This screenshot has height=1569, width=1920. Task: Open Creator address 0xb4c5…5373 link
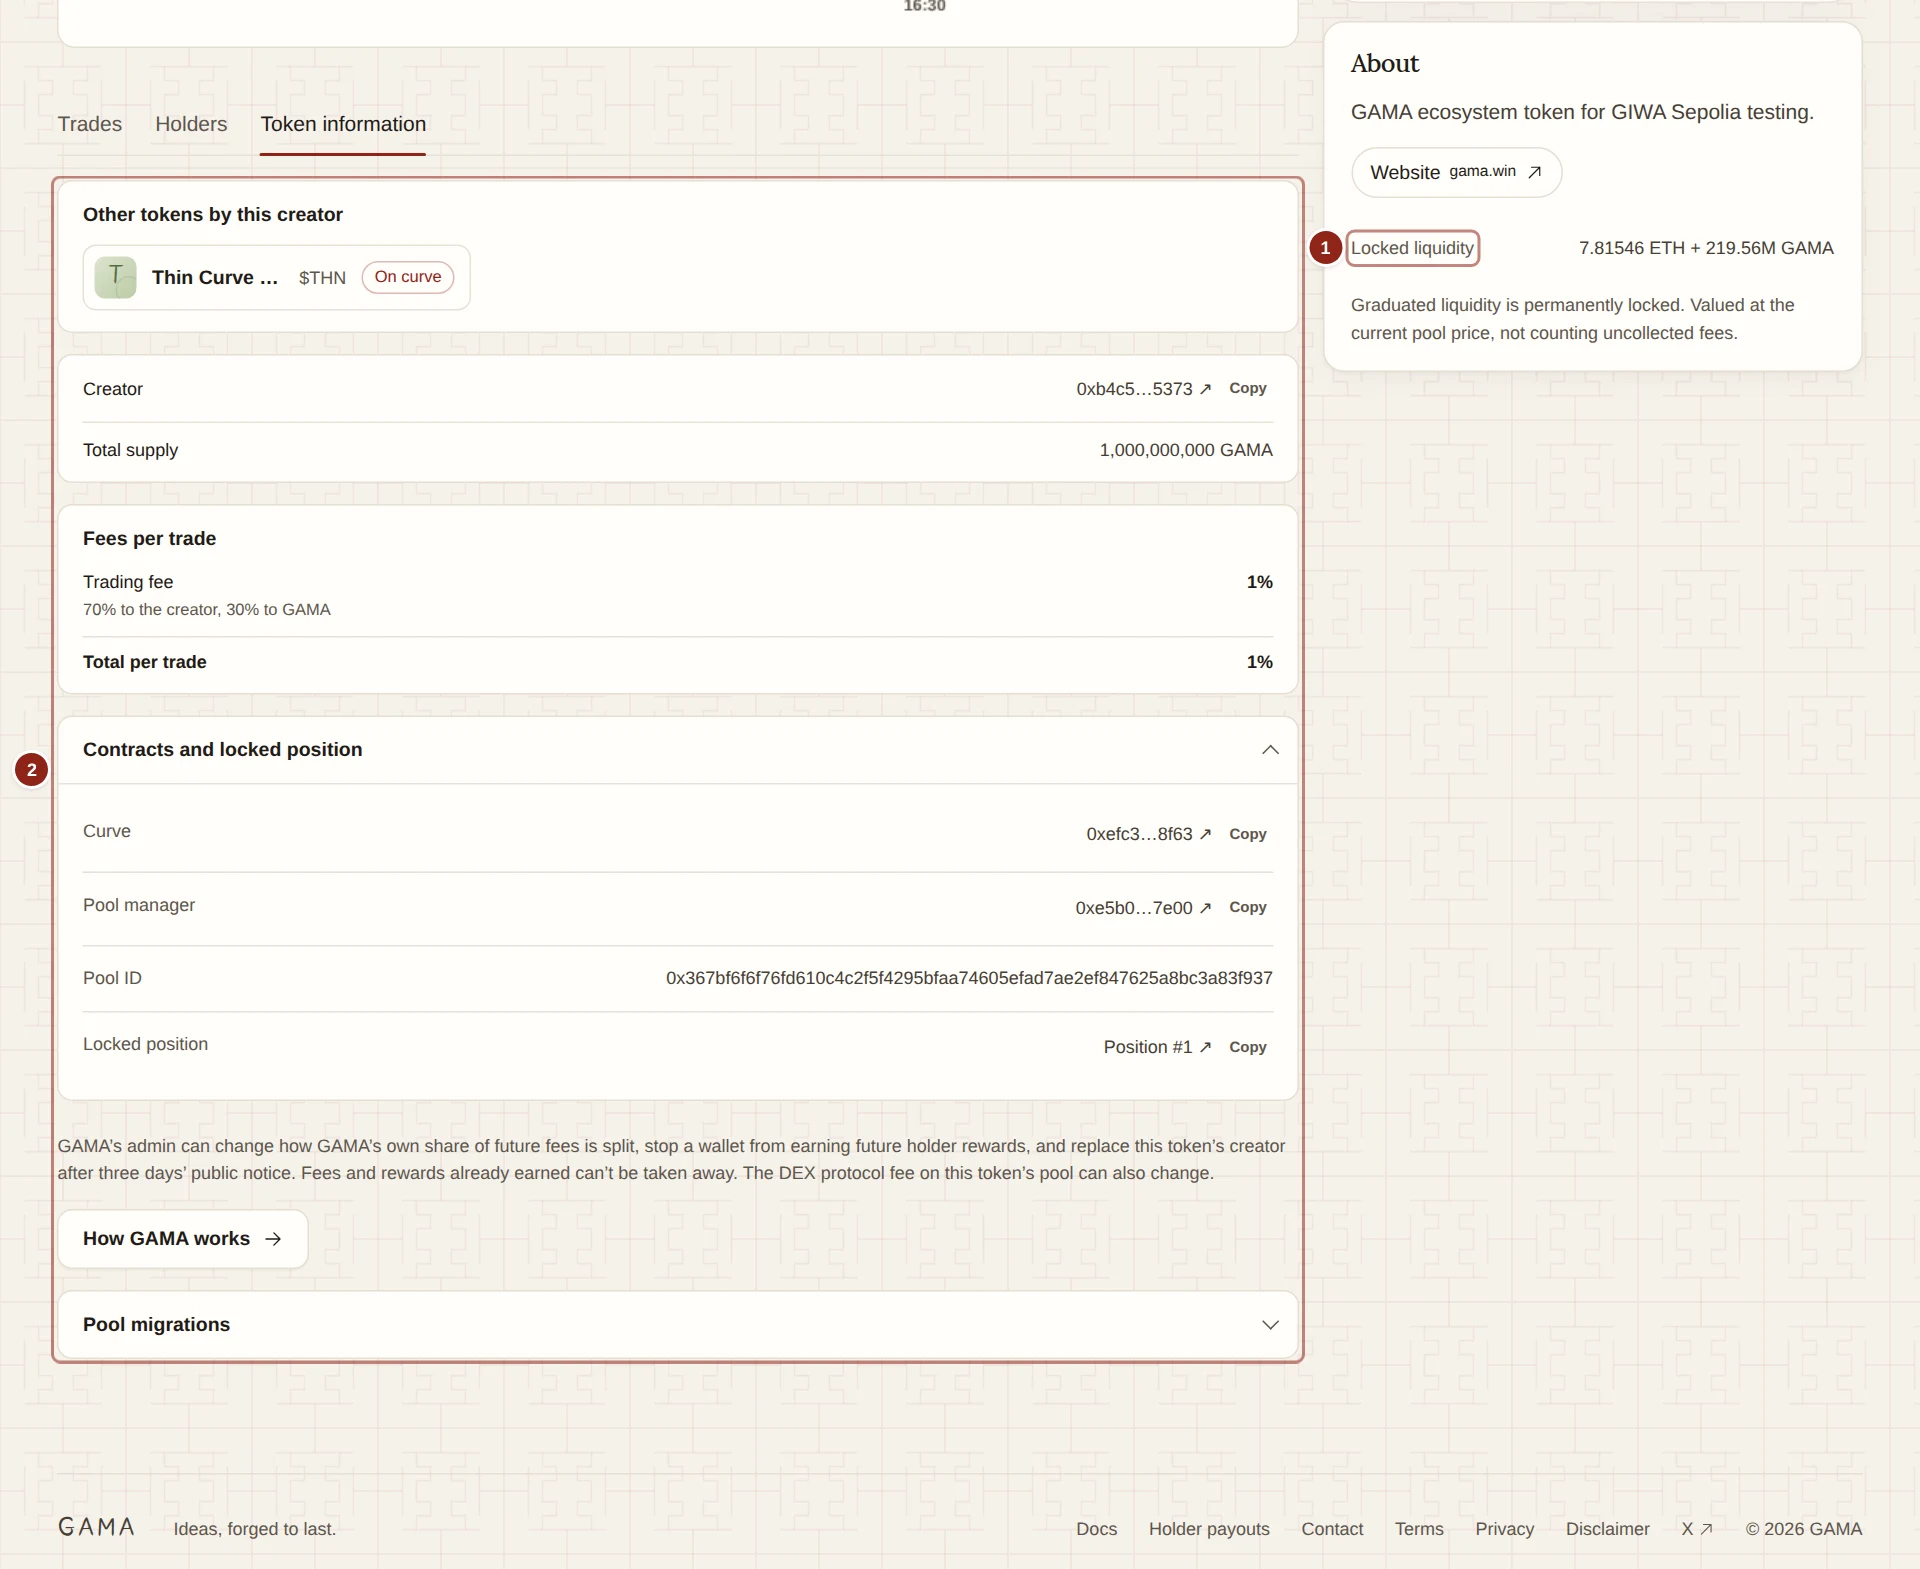[x=1143, y=389]
